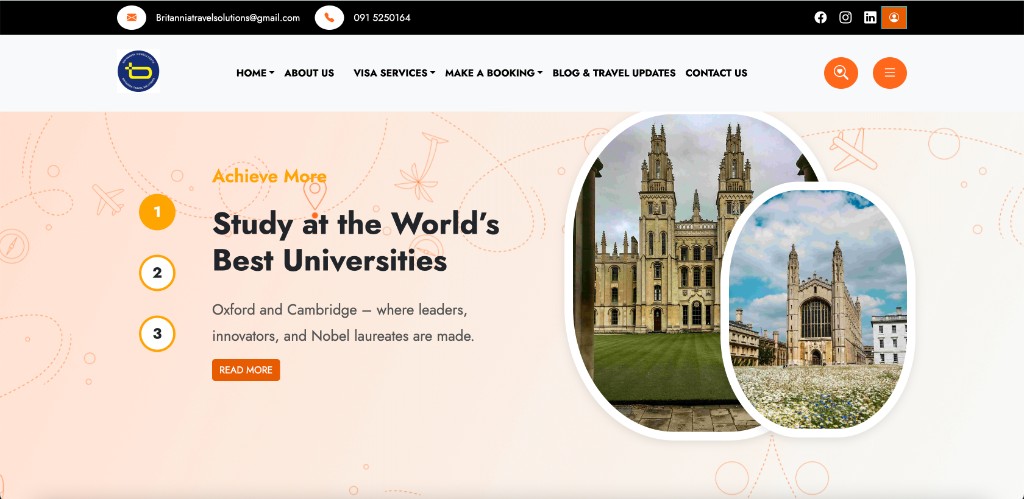This screenshot has height=499, width=1024.
Task: Open the Facebook page icon
Action: pyautogui.click(x=820, y=18)
